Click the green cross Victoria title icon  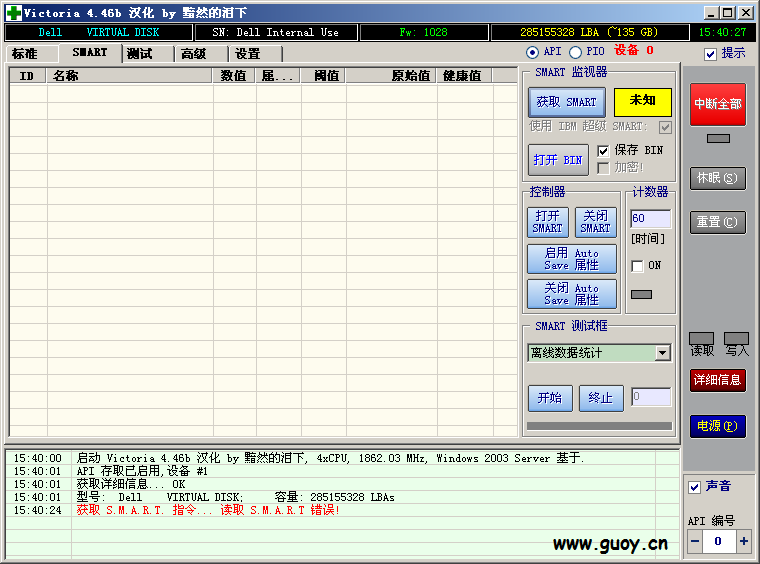[x=14, y=13]
